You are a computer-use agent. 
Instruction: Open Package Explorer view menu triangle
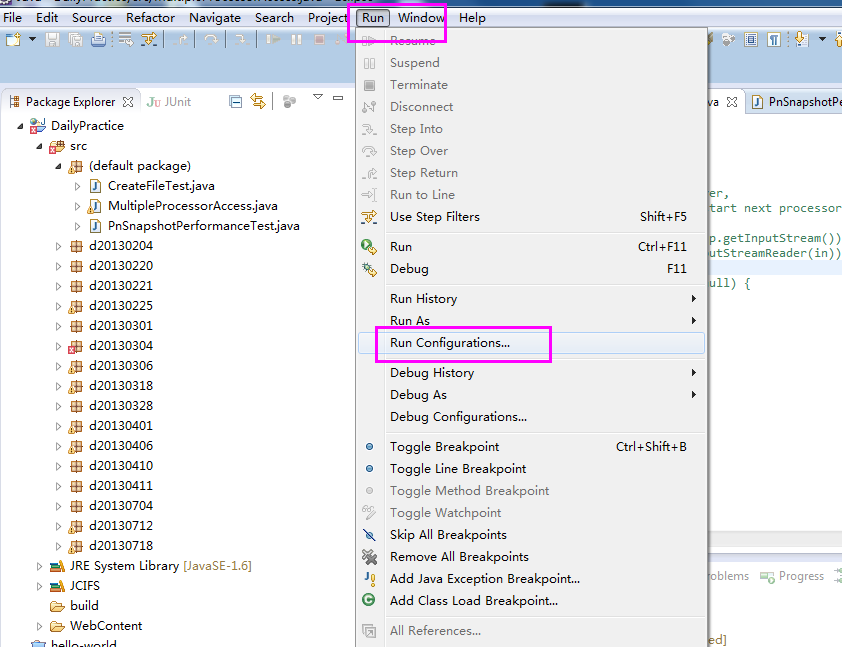click(318, 97)
